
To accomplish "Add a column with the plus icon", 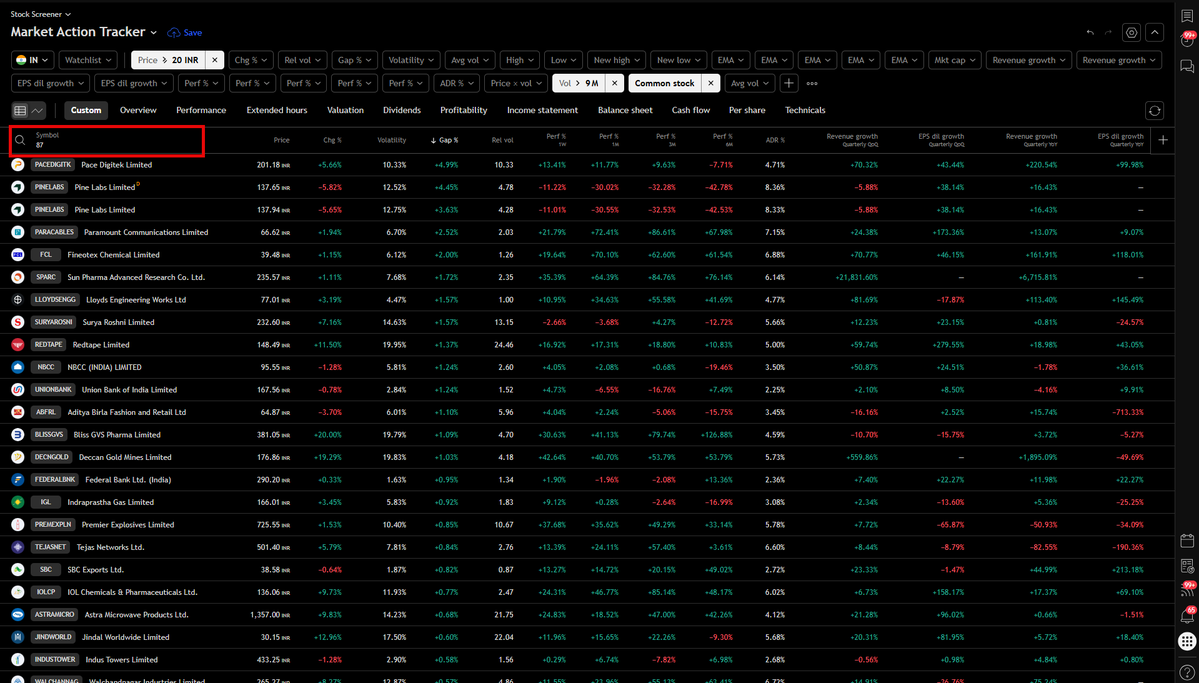I will pyautogui.click(x=1163, y=140).
